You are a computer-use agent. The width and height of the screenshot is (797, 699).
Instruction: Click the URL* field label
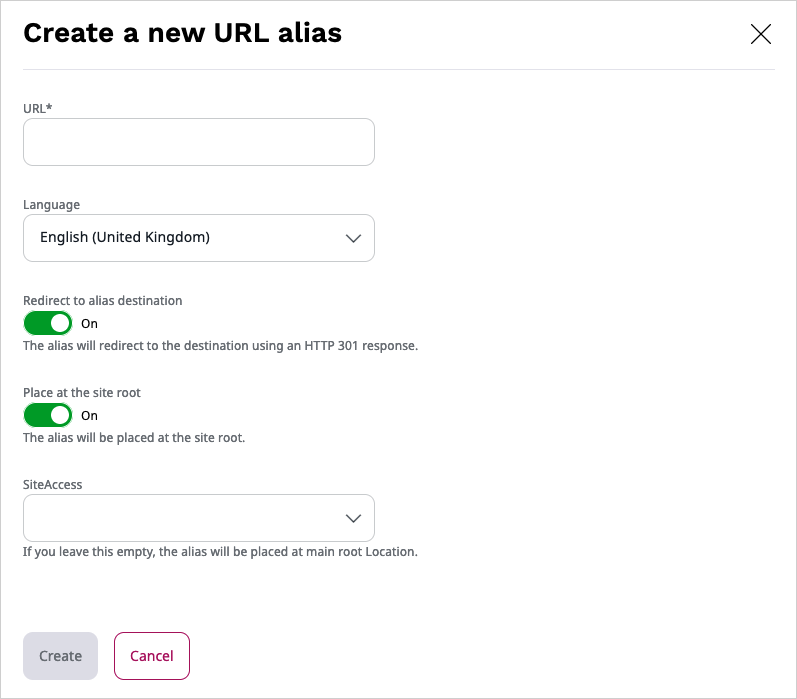coord(37,106)
